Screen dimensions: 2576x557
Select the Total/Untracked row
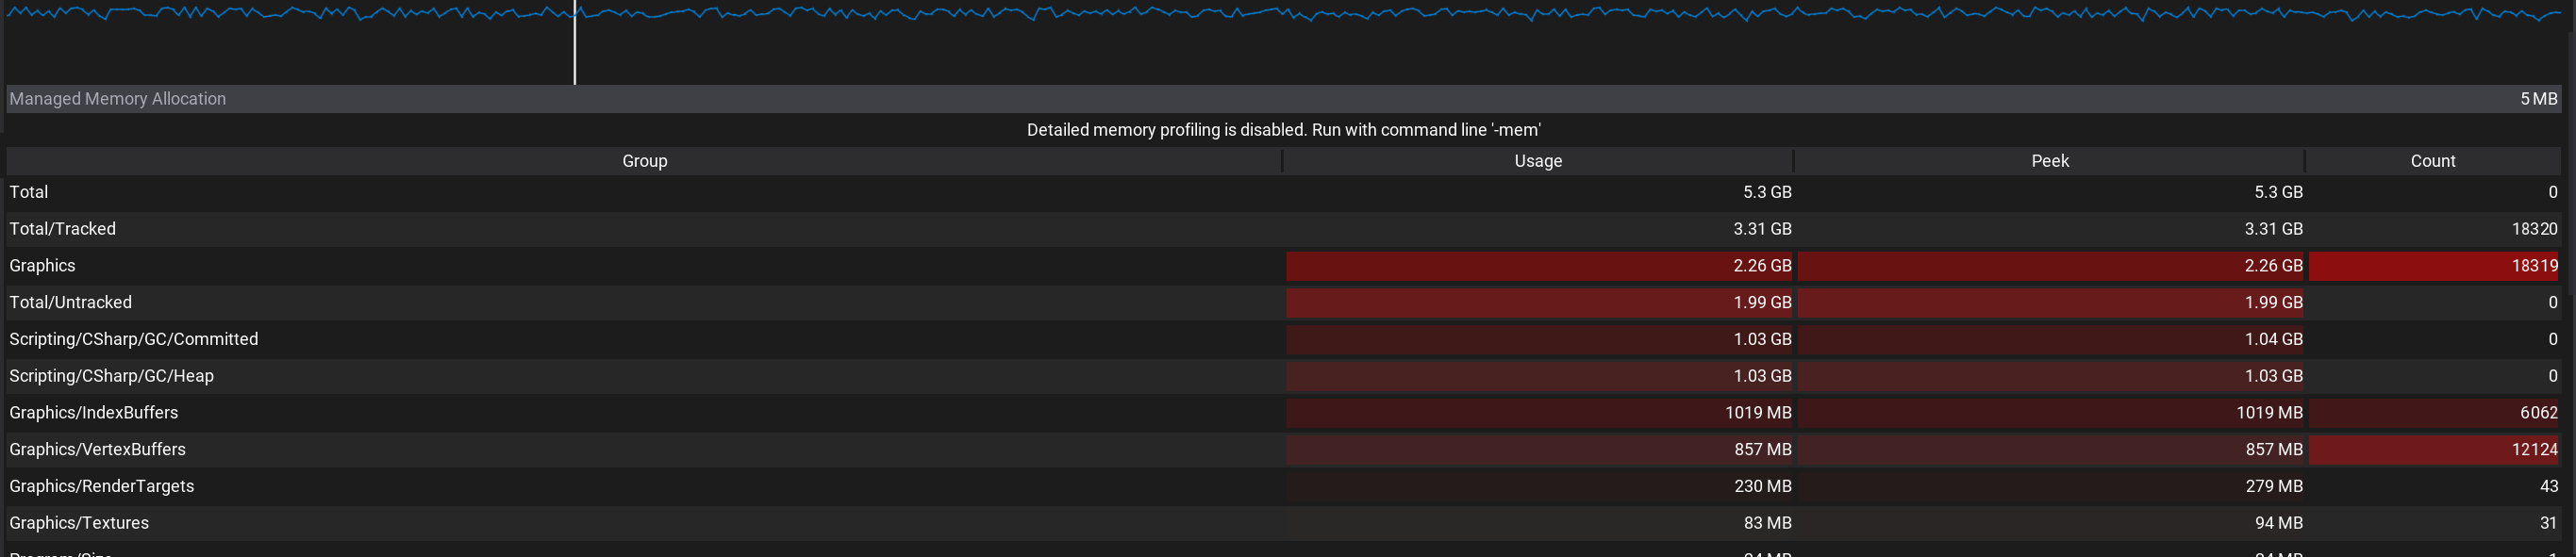pos(71,302)
